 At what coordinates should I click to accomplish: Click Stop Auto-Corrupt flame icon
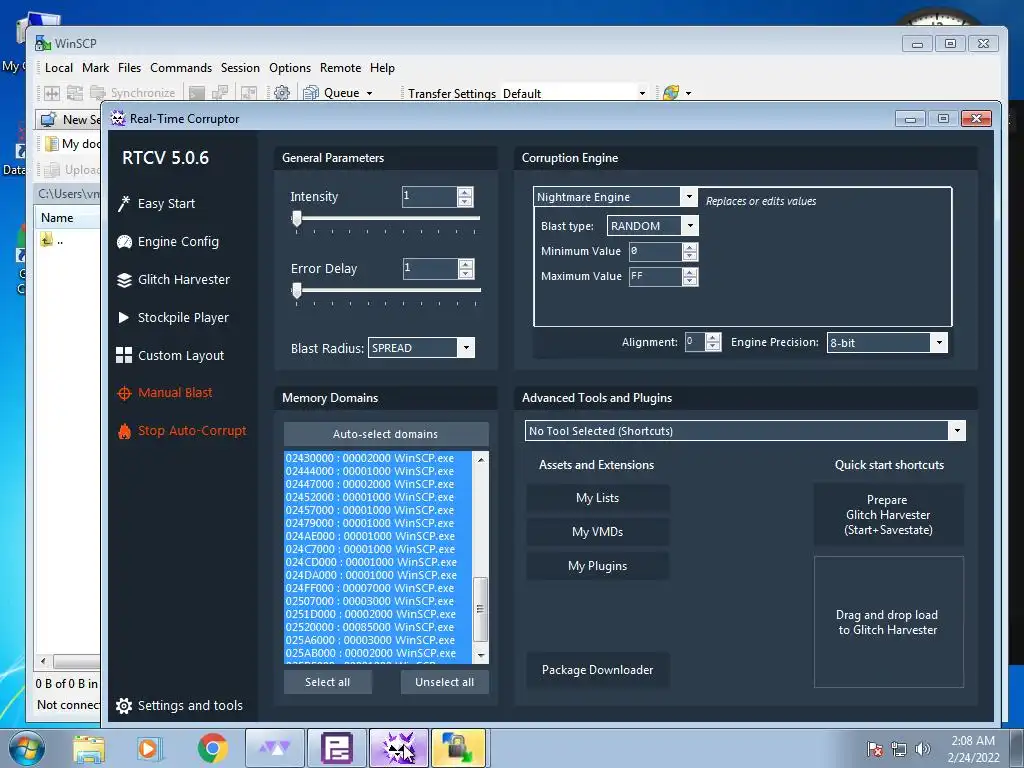tap(124, 431)
